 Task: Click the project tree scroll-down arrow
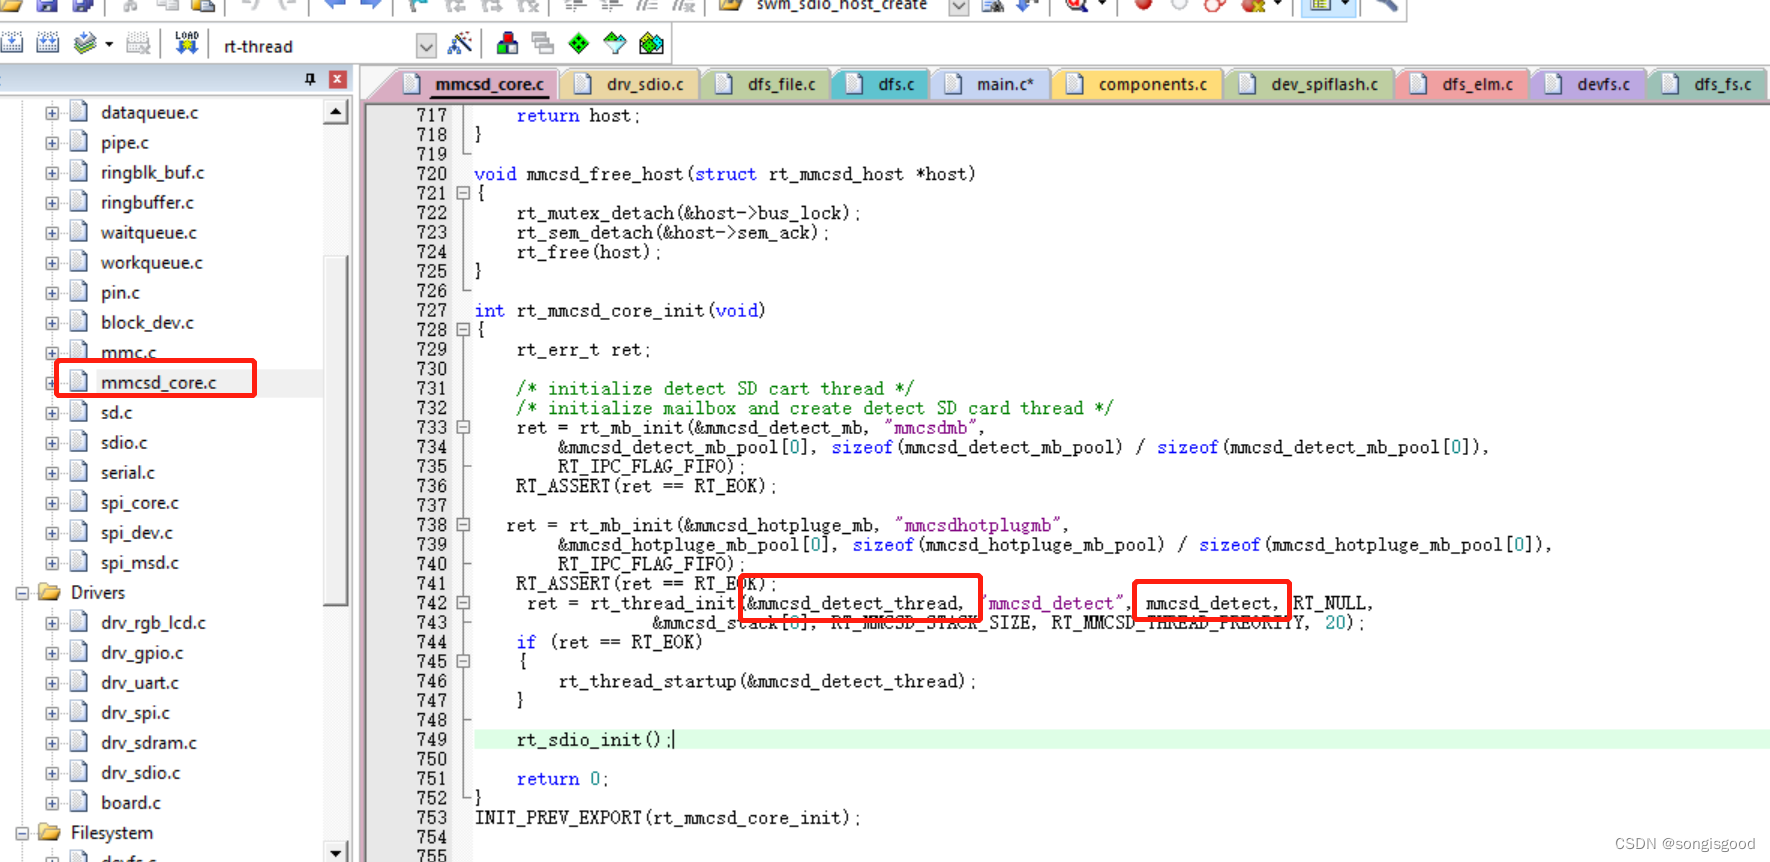[x=336, y=852]
